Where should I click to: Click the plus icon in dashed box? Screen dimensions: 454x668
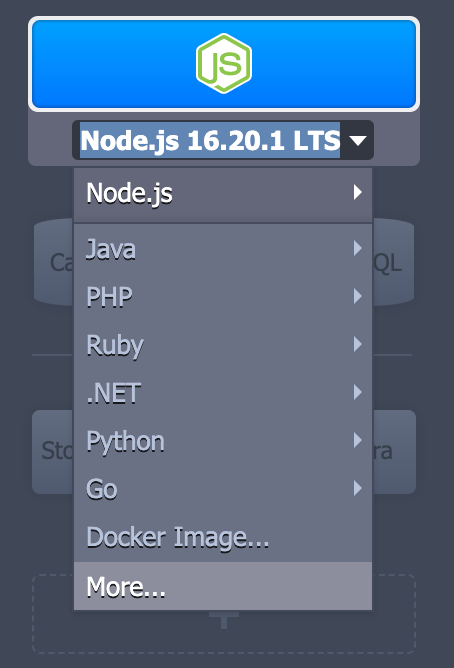click(224, 620)
